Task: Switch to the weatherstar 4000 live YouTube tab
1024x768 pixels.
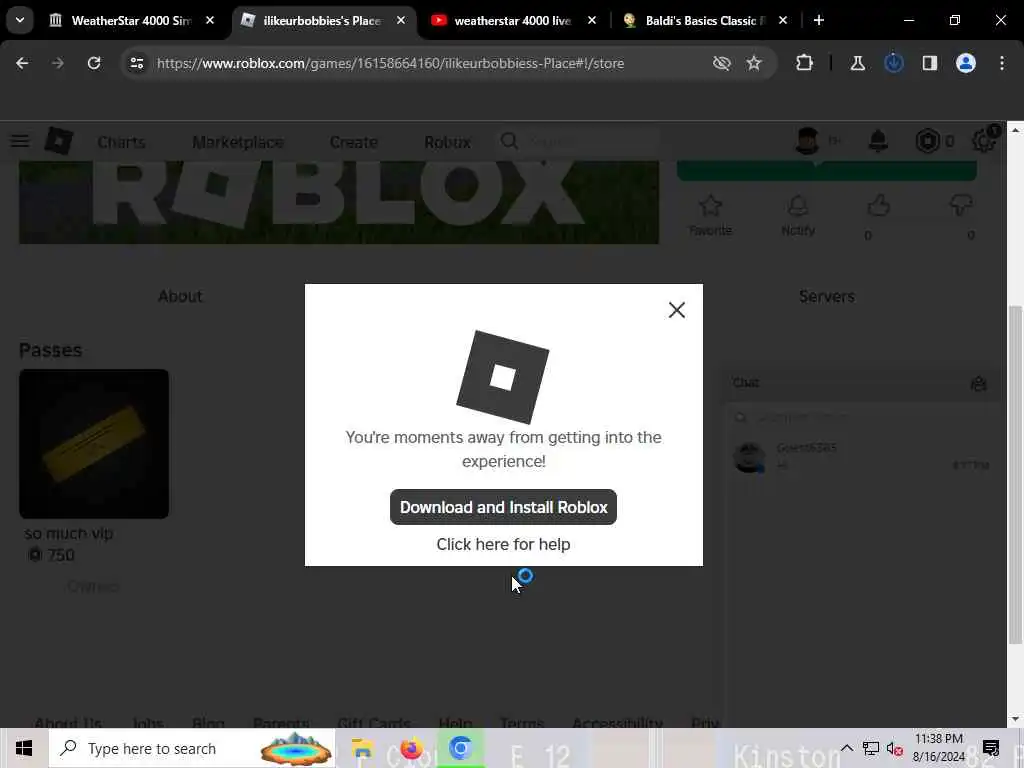Action: [512, 20]
